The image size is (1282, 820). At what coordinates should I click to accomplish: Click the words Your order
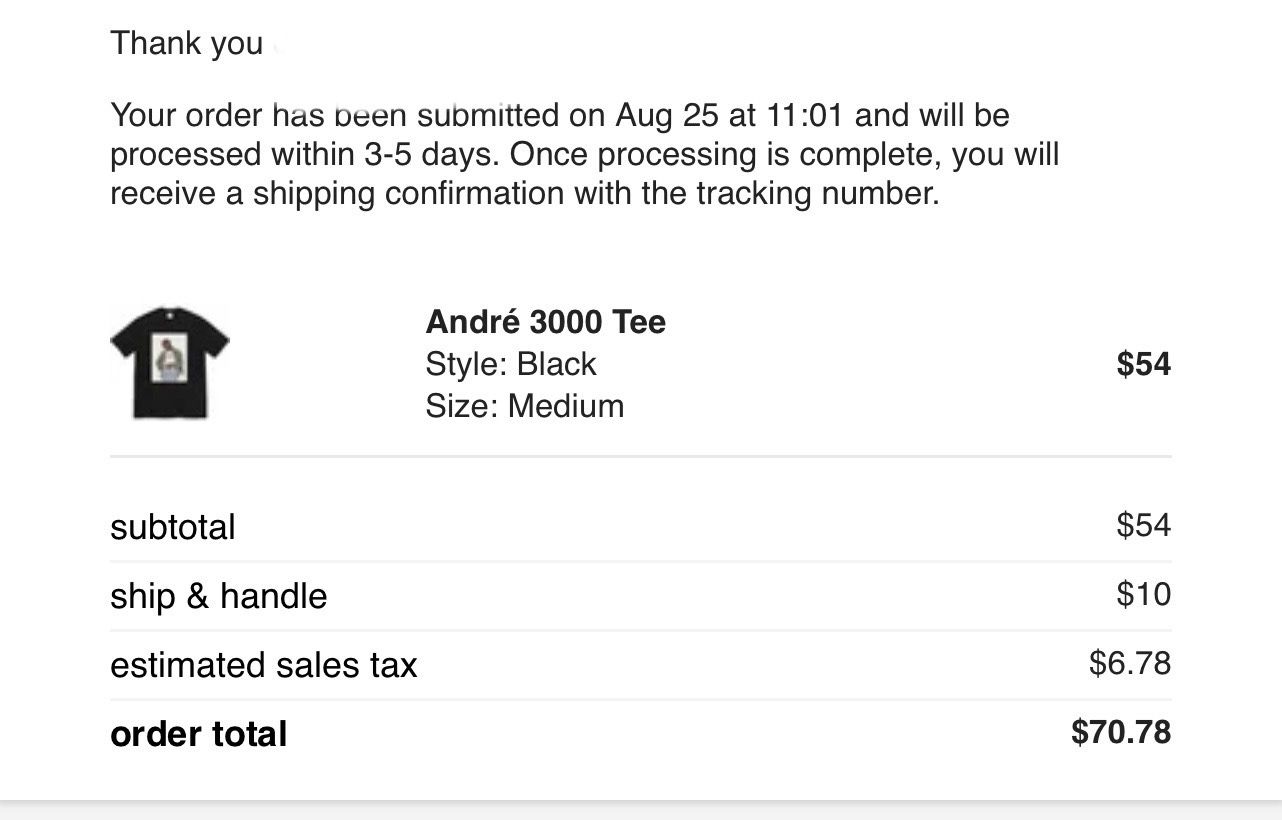tap(186, 115)
